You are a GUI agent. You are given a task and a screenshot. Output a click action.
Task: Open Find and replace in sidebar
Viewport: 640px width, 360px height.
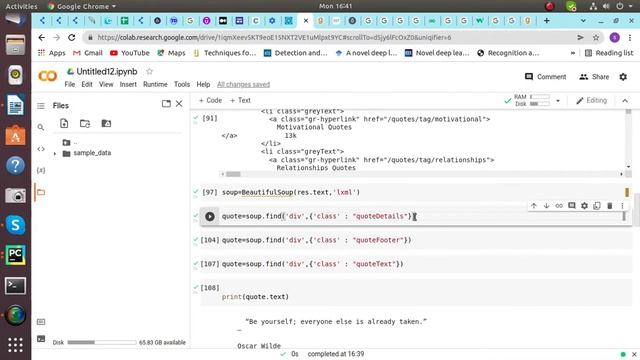click(41, 127)
